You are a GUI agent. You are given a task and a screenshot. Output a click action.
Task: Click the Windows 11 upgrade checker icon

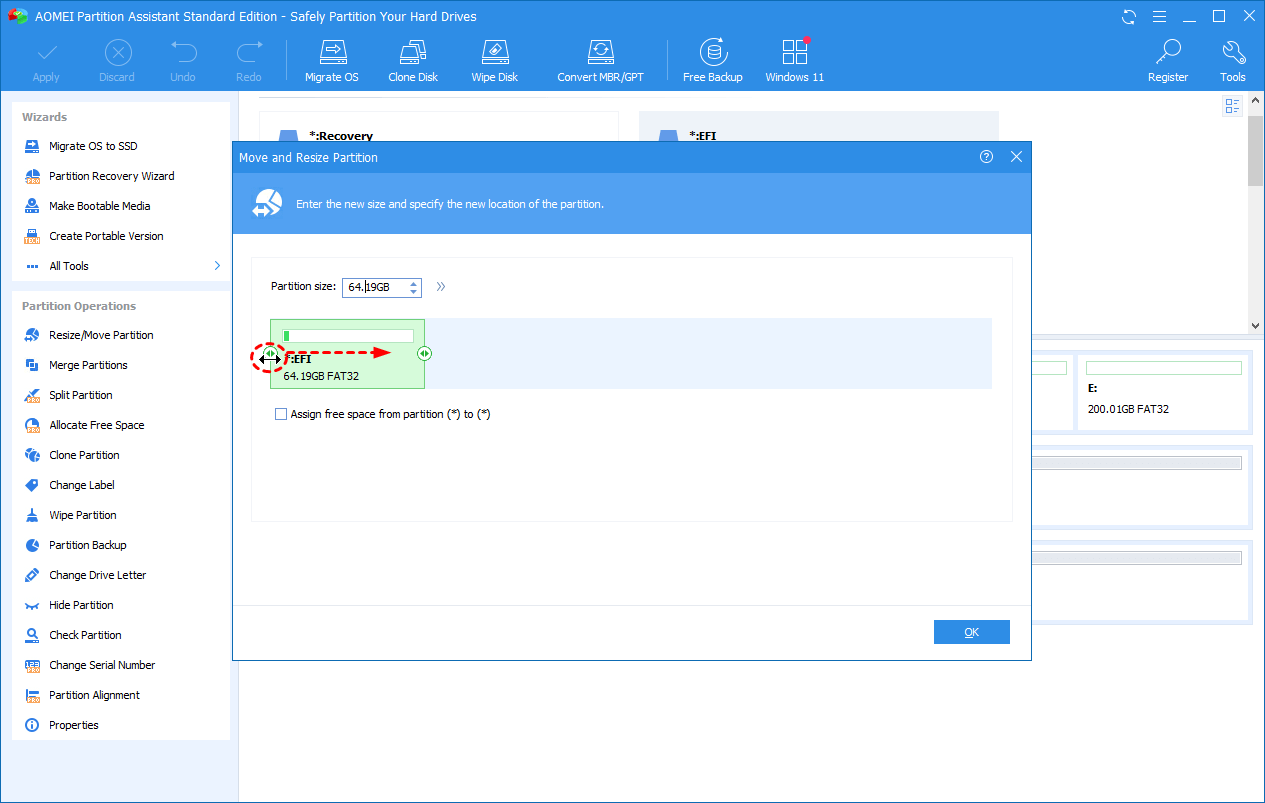pyautogui.click(x=793, y=58)
